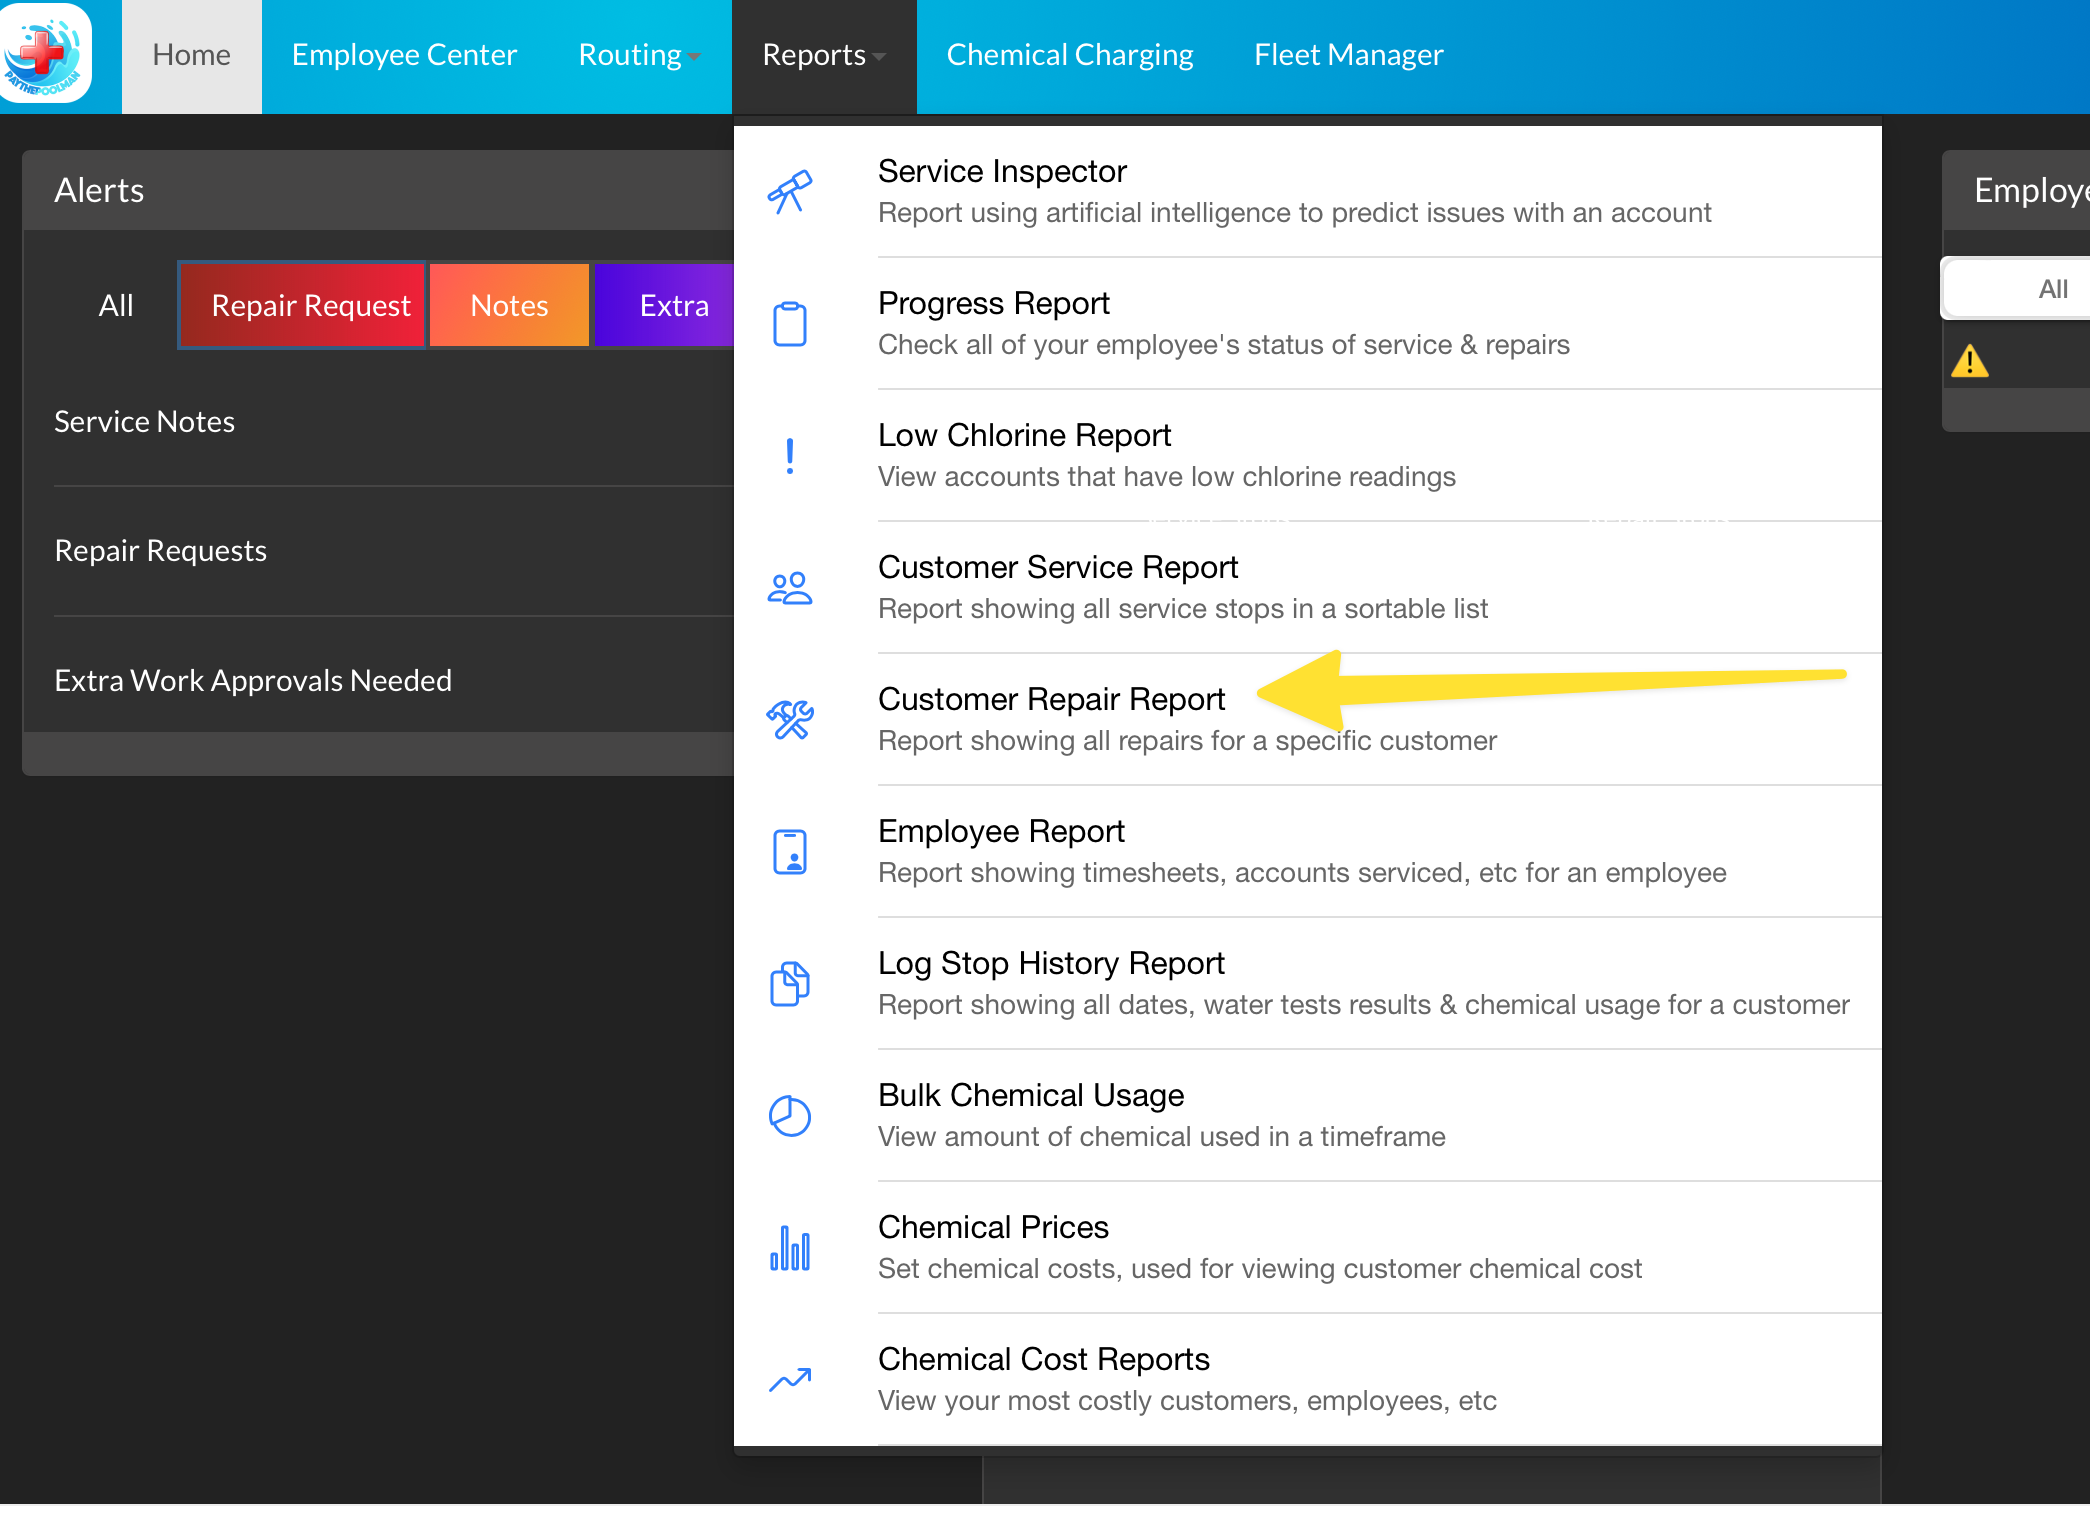
Task: Open the Fleet Manager page
Action: click(x=1348, y=55)
